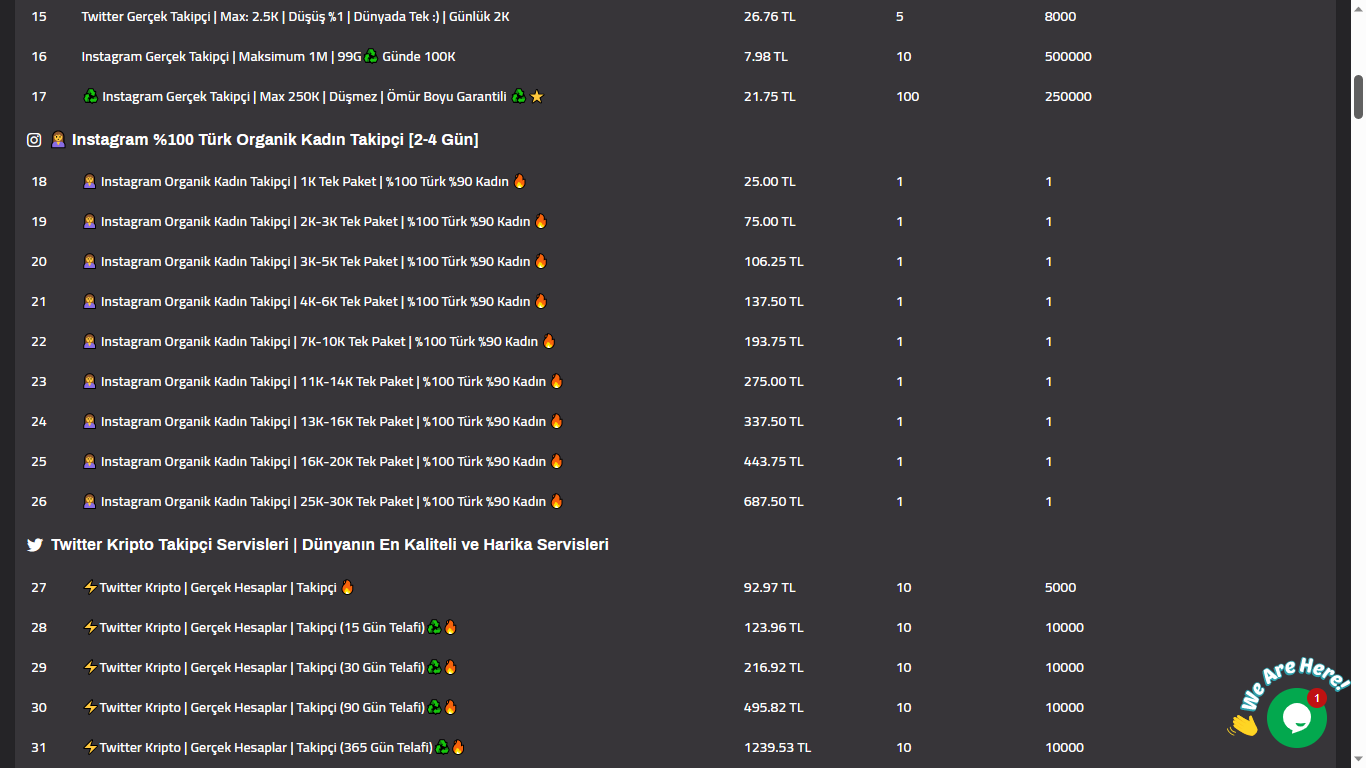
Task: Click service ID number 22
Action: click(x=39, y=341)
